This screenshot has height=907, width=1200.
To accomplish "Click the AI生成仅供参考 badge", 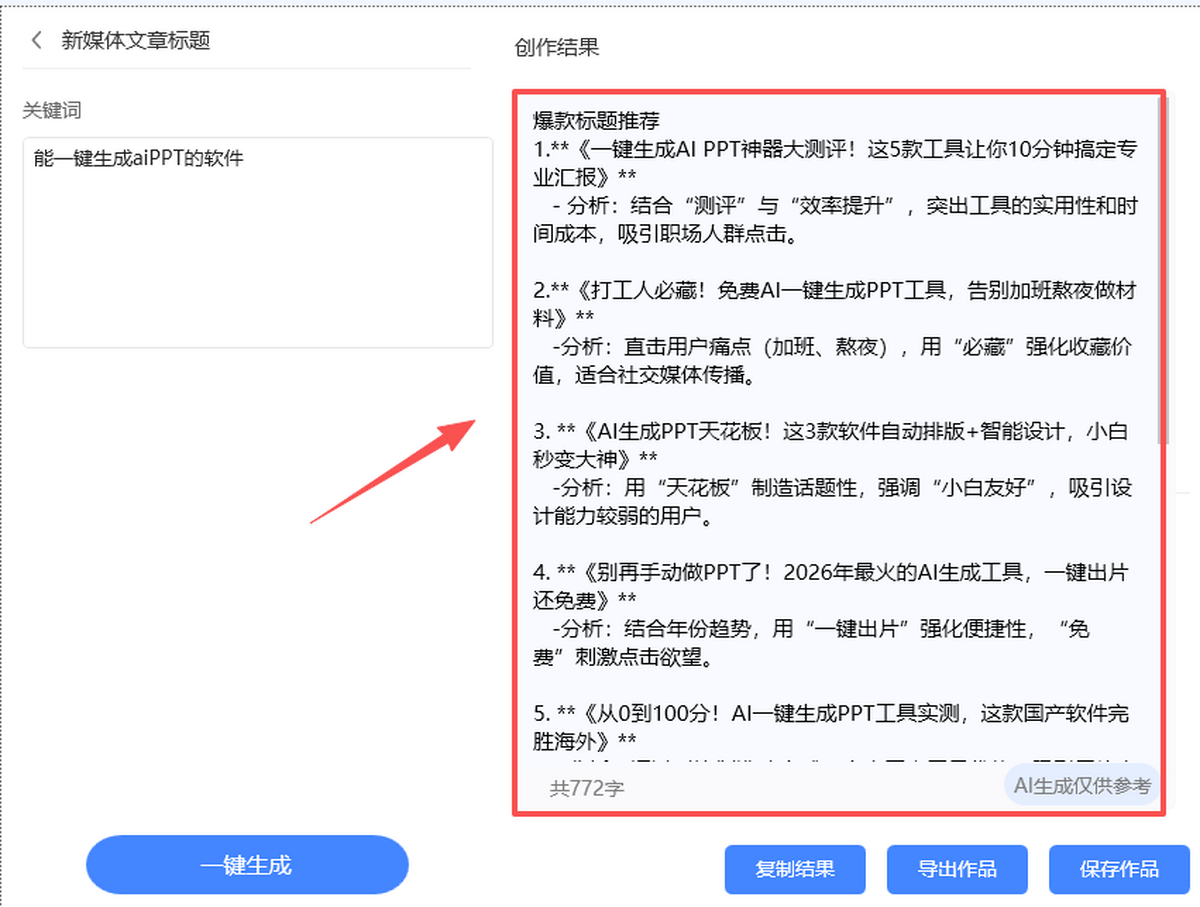I will [1082, 785].
